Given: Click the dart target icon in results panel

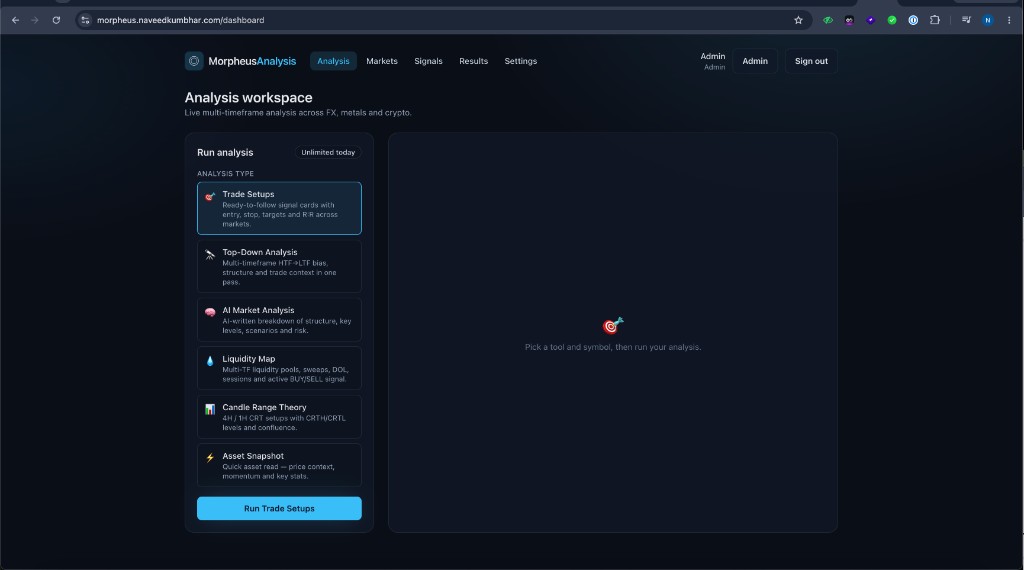Looking at the screenshot, I should pyautogui.click(x=613, y=325).
